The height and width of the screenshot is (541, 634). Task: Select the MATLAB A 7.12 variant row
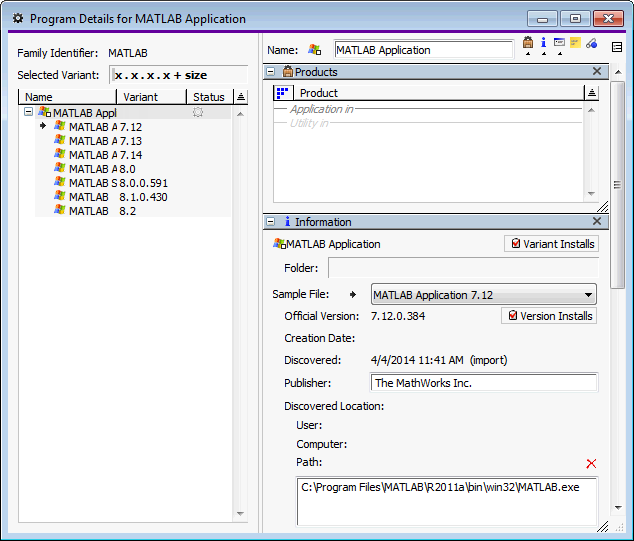[133, 127]
